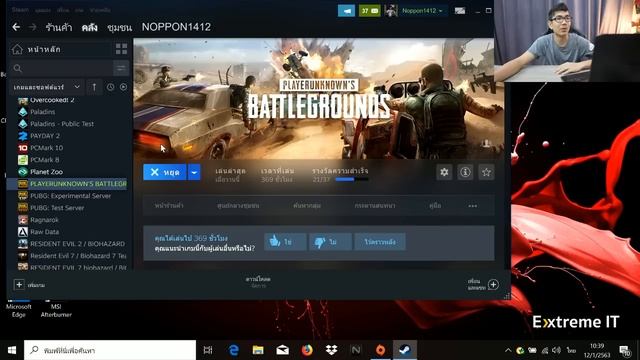The height and width of the screenshot is (360, 640).
Task: Choose the maybe later review button
Action: point(380,242)
